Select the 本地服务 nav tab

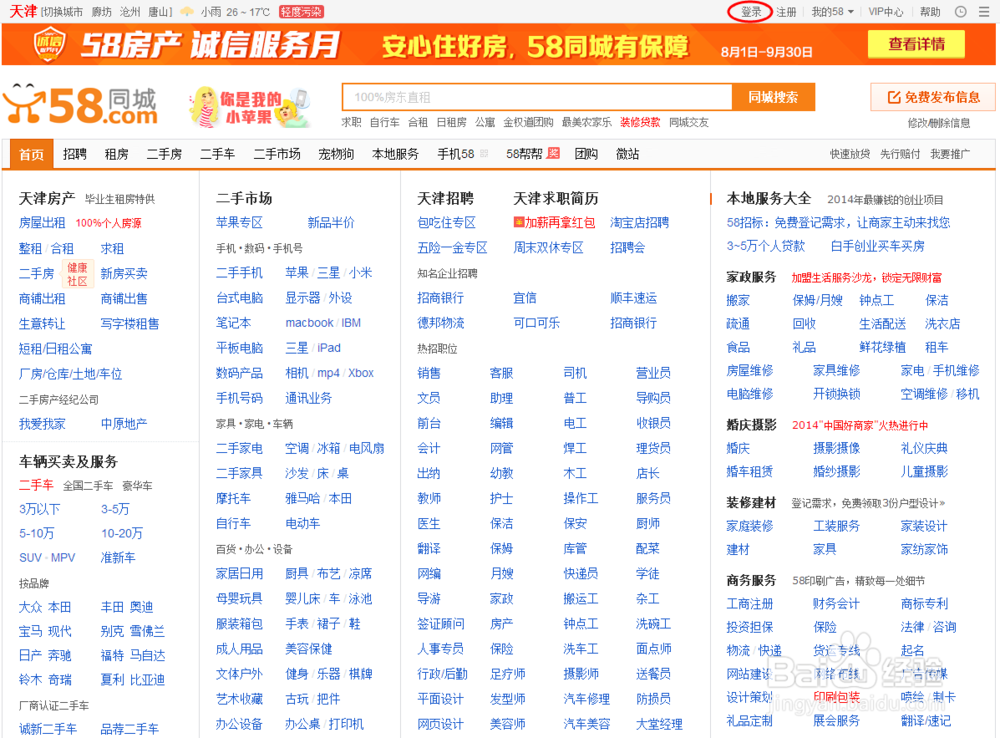point(395,154)
